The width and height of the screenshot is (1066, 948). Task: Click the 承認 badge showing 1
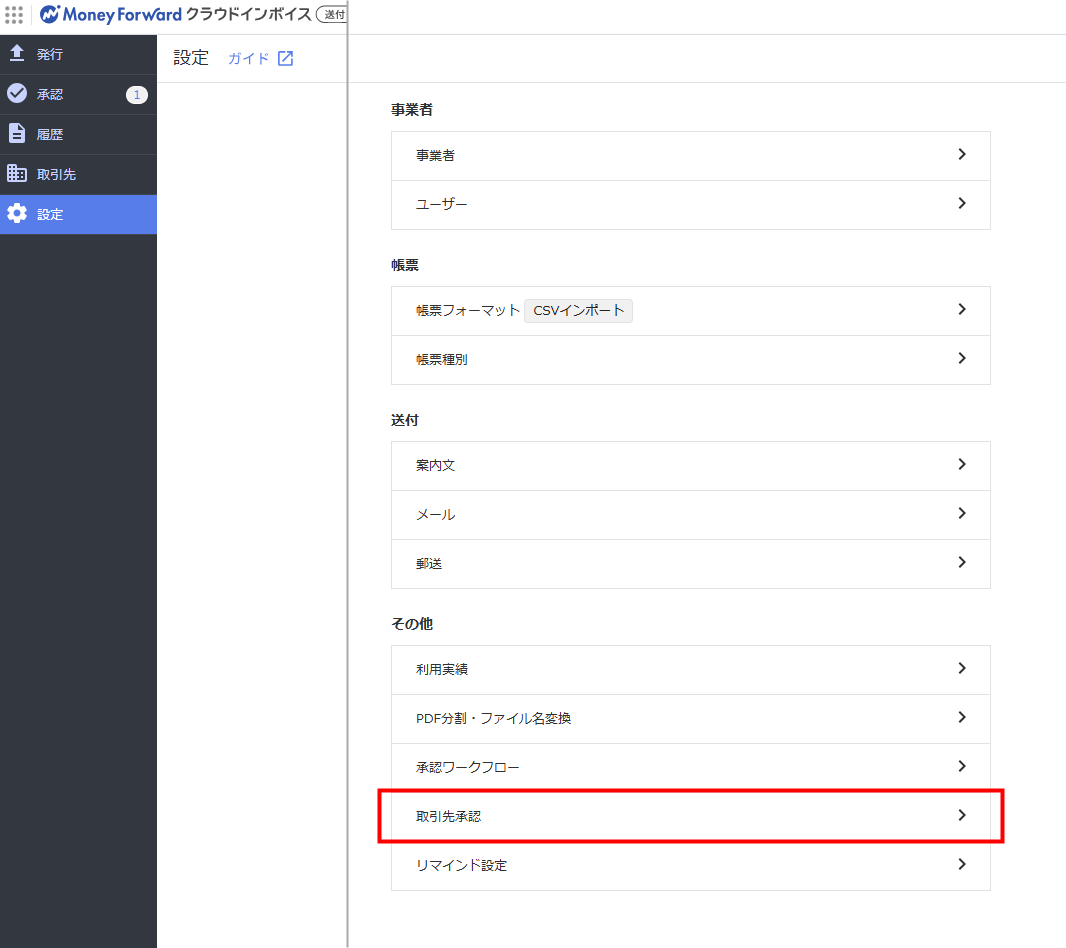[x=136, y=95]
